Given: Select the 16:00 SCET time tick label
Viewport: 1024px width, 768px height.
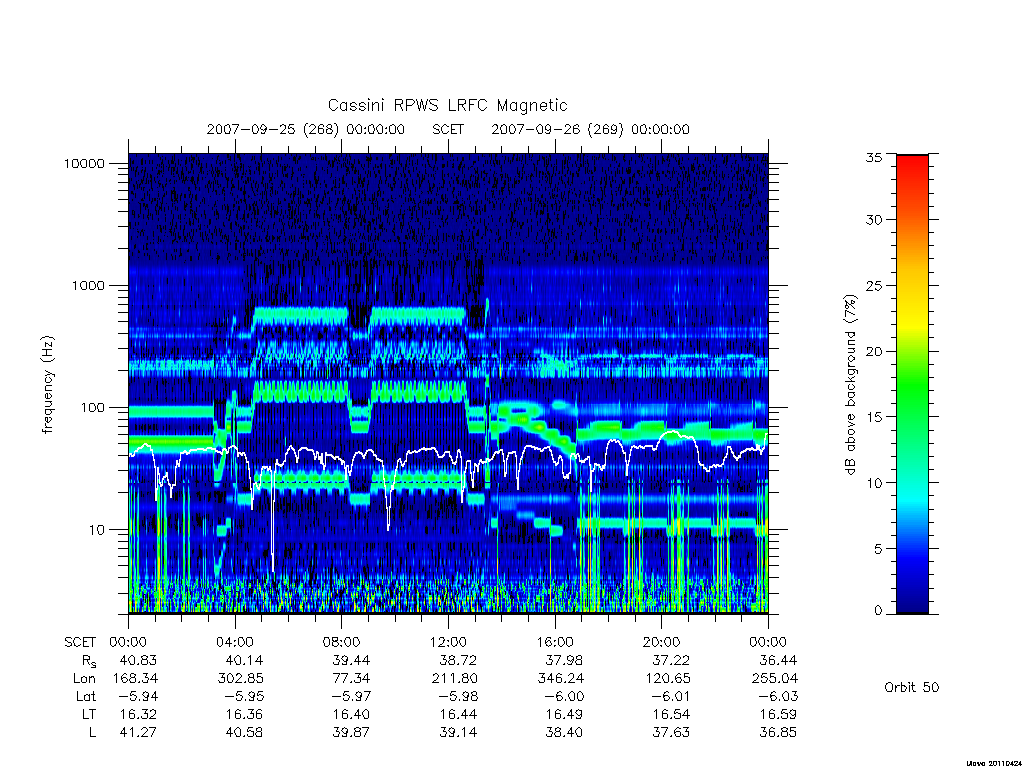Looking at the screenshot, I should click(555, 642).
